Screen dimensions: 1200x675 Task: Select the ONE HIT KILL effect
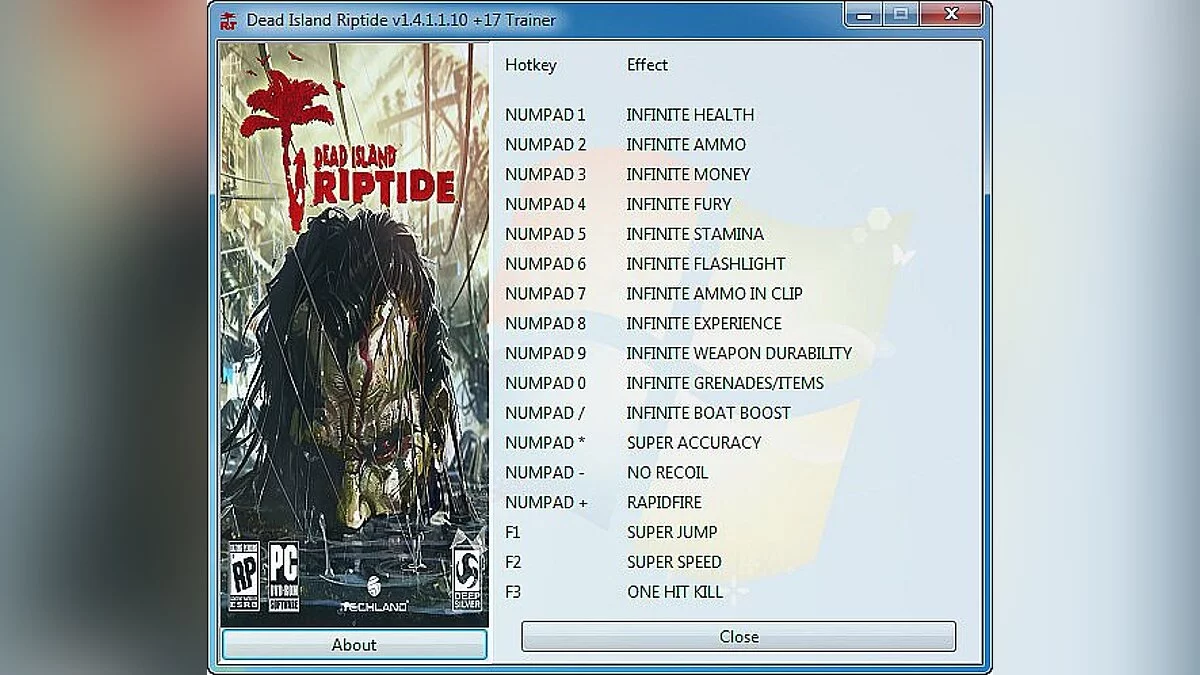[x=674, y=592]
